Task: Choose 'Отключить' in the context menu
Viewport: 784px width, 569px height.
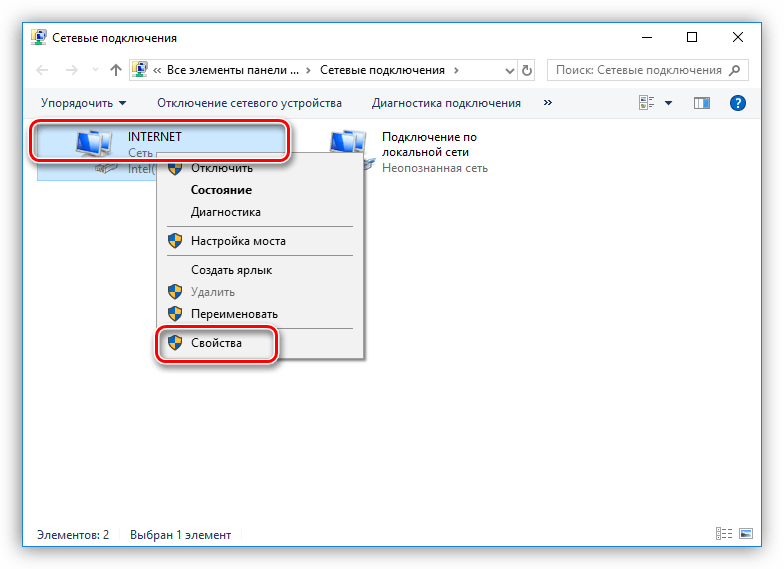Action: tap(260, 168)
